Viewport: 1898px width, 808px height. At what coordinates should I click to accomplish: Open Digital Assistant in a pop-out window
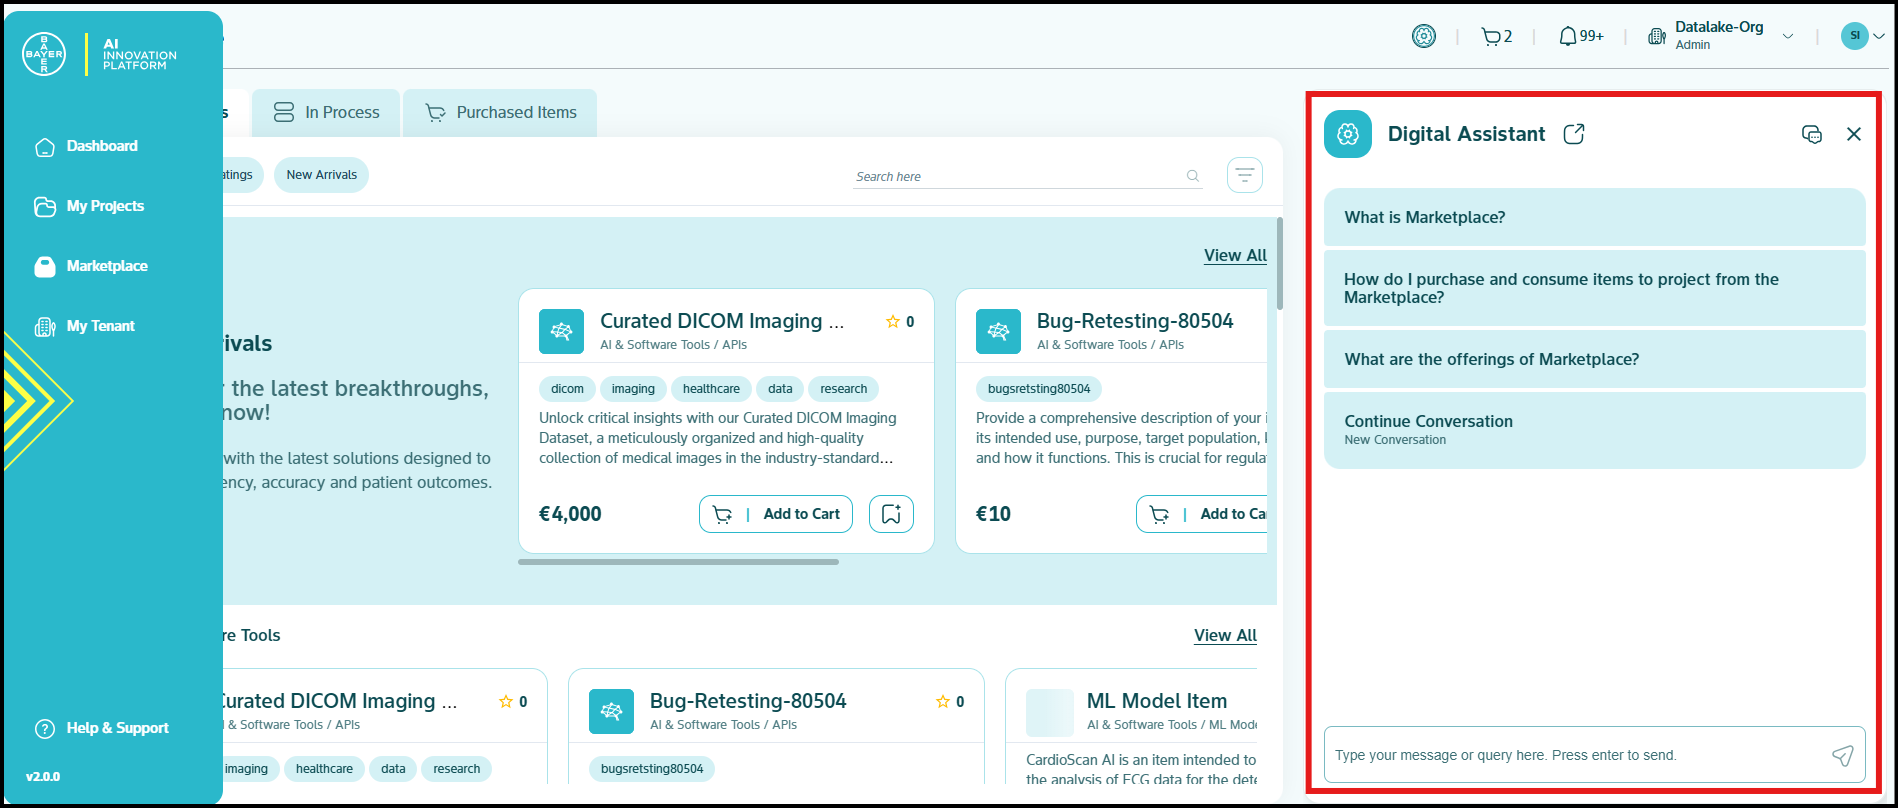click(1573, 134)
